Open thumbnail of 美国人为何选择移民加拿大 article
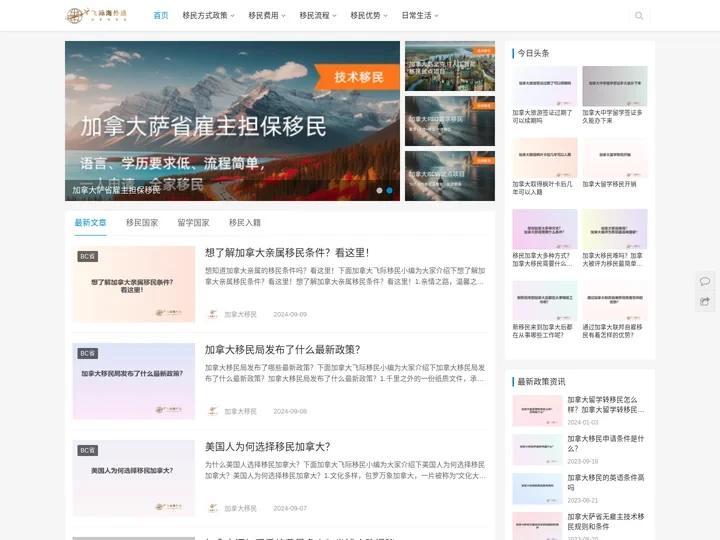This screenshot has width=720, height=540. point(134,478)
